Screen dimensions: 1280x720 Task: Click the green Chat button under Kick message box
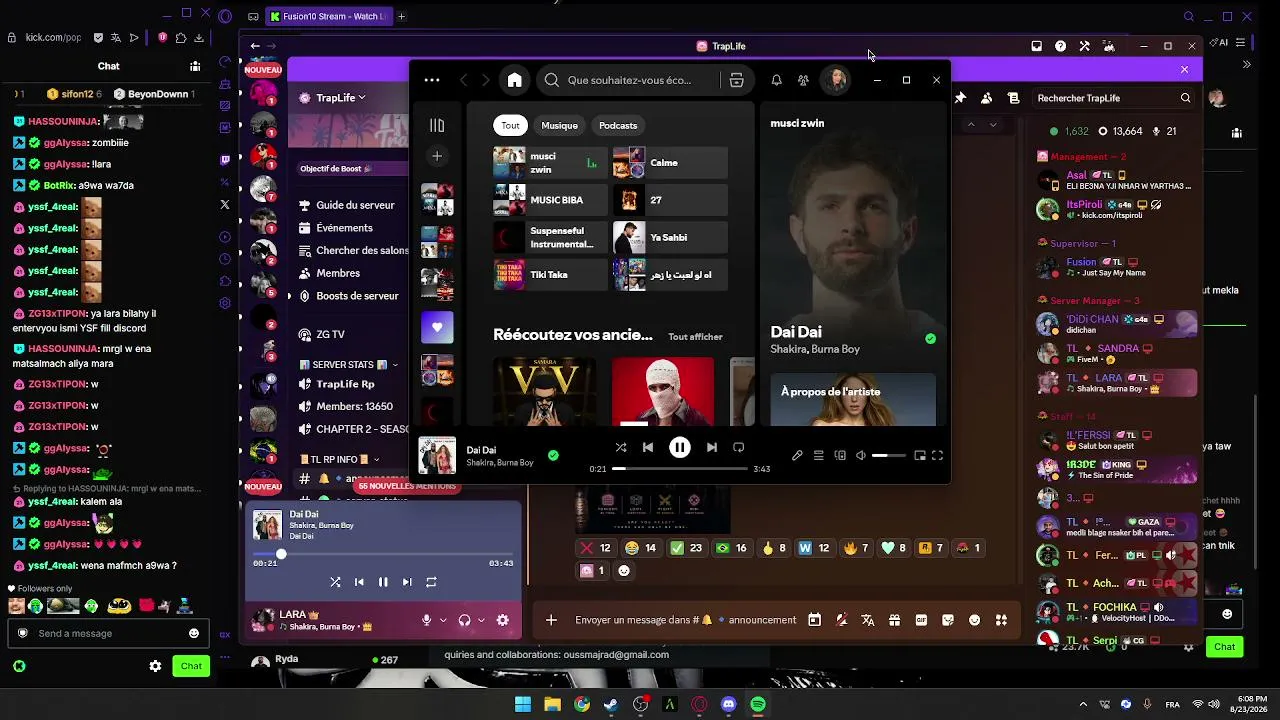[x=191, y=666]
